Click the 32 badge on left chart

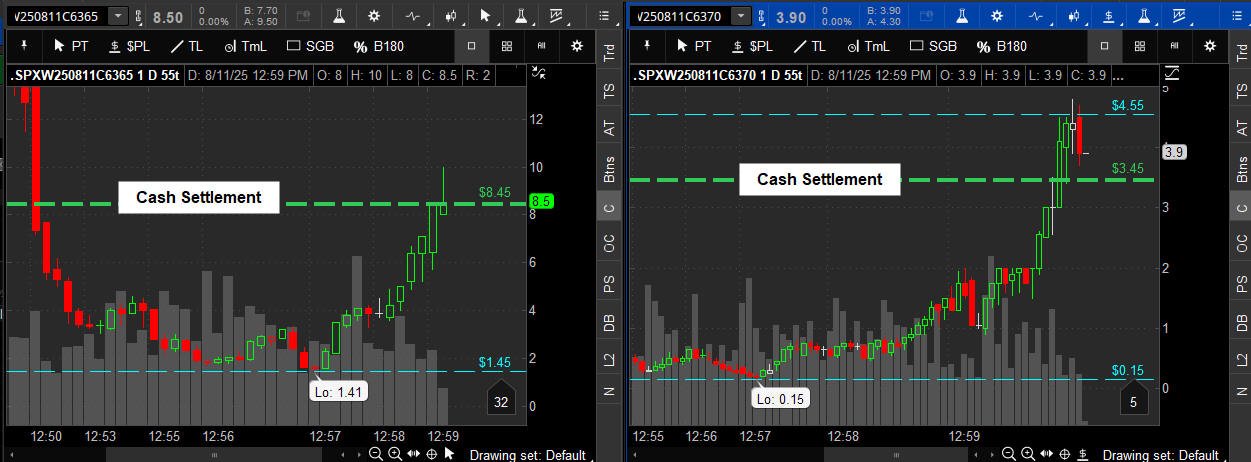[502, 402]
